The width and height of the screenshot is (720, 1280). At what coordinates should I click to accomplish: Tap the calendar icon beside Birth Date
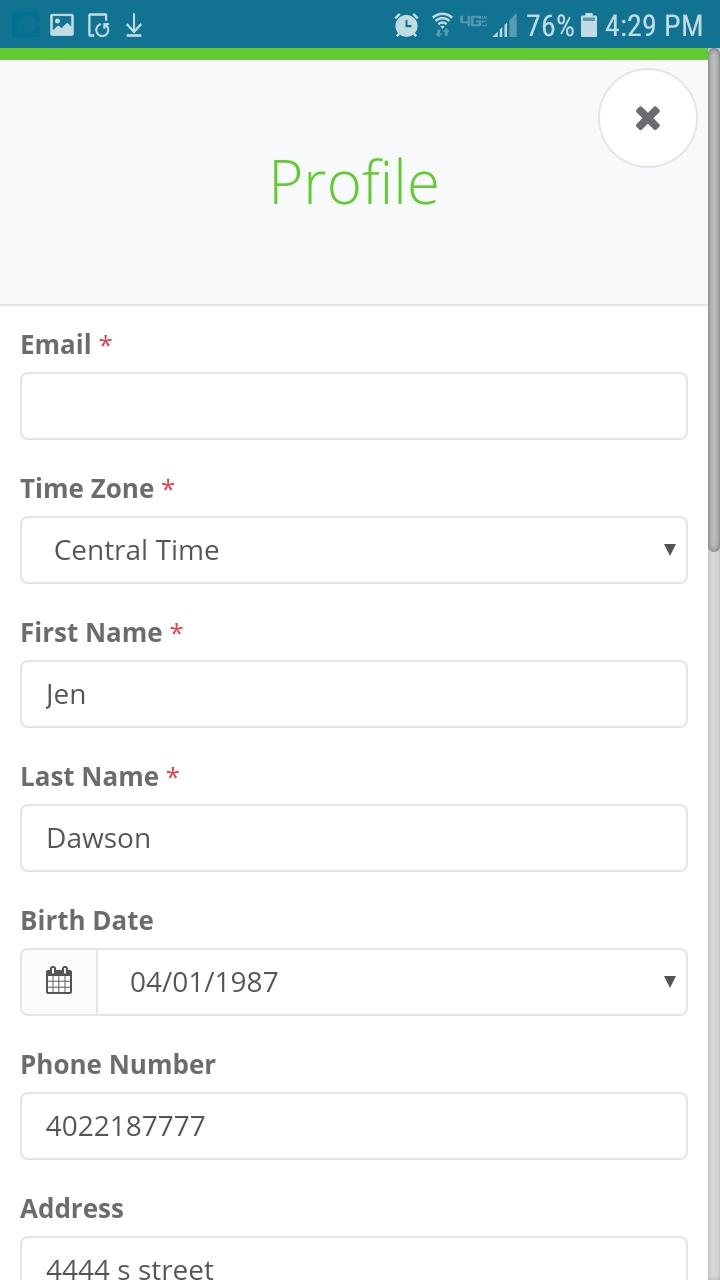point(59,981)
